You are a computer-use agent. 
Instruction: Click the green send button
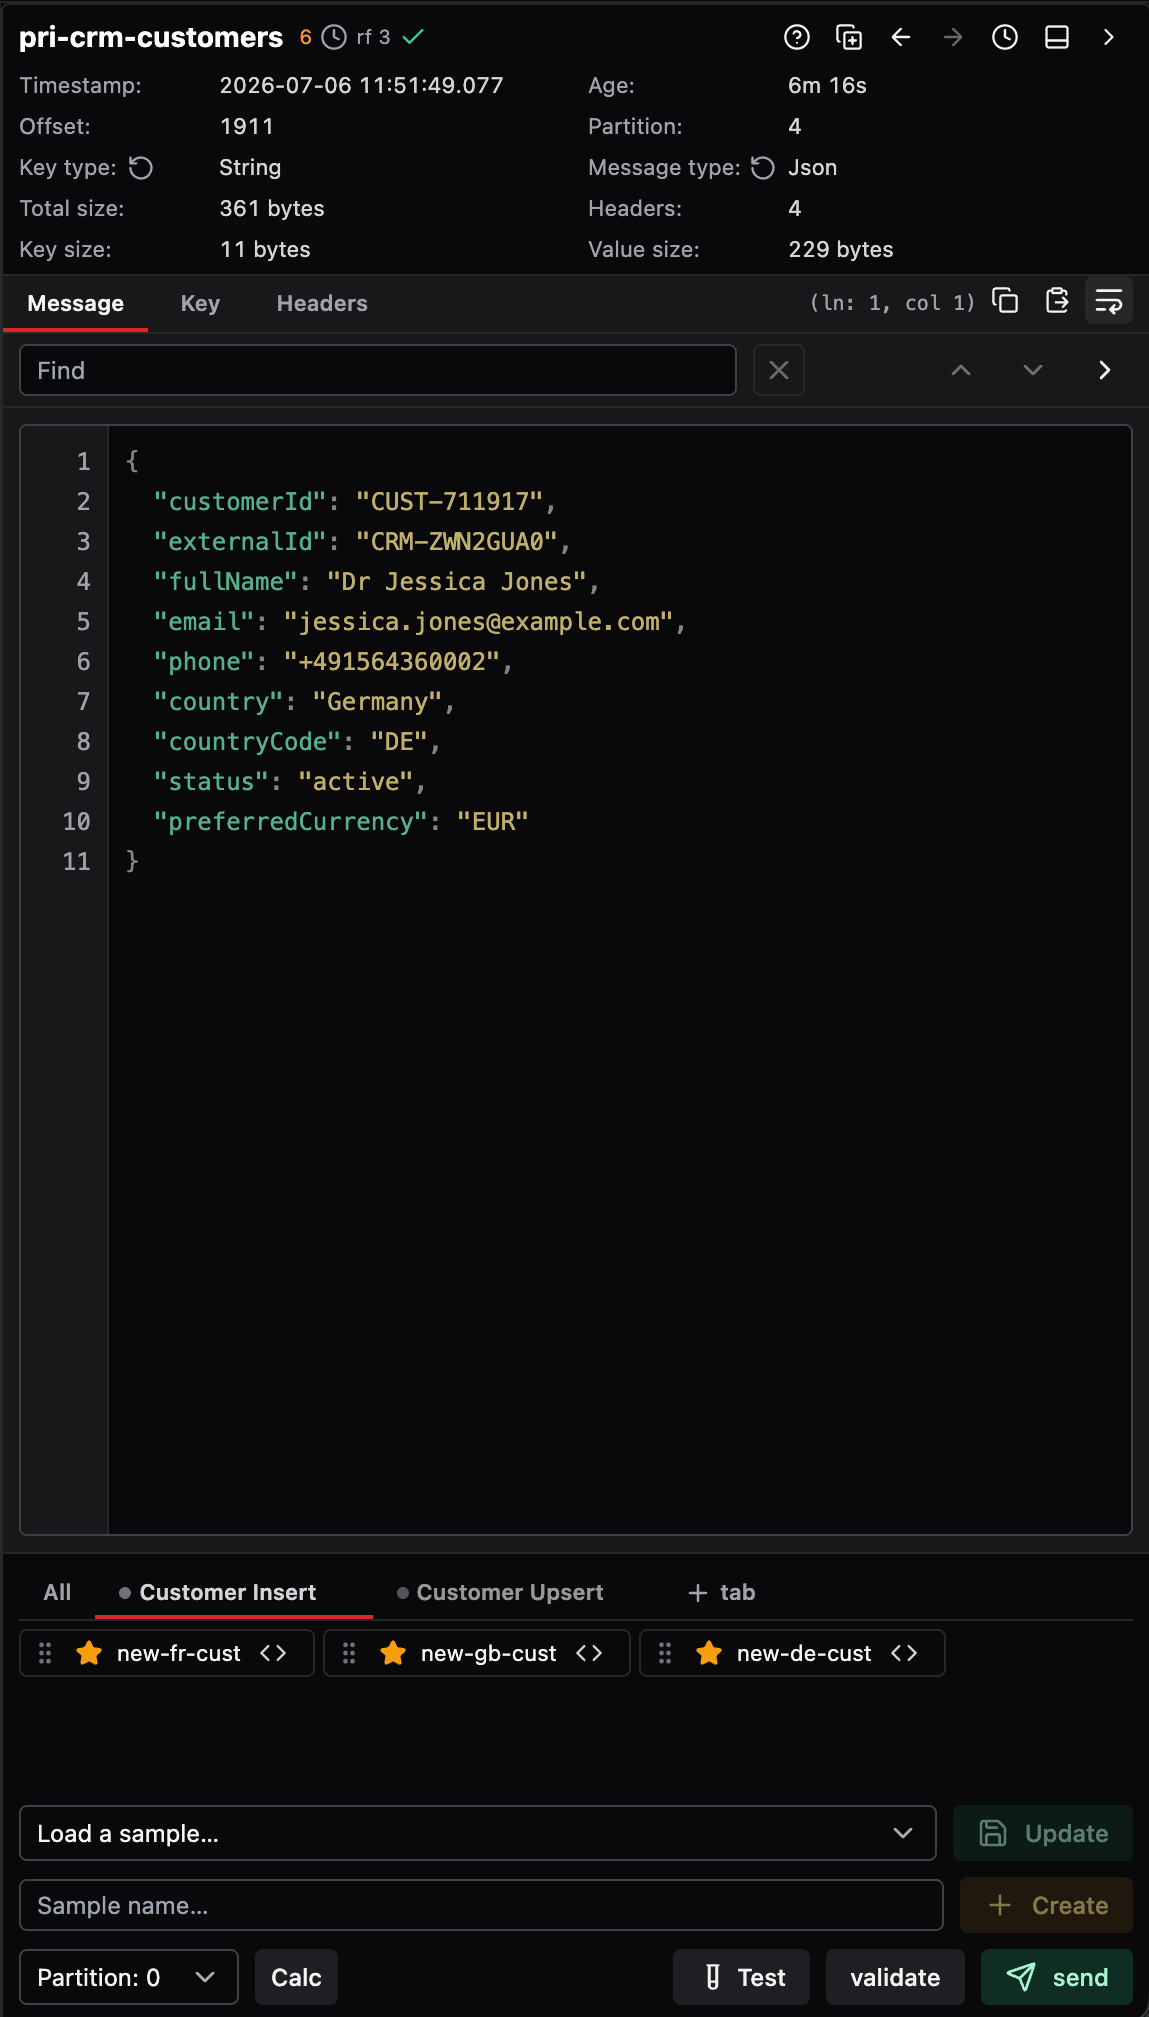pyautogui.click(x=1057, y=1977)
